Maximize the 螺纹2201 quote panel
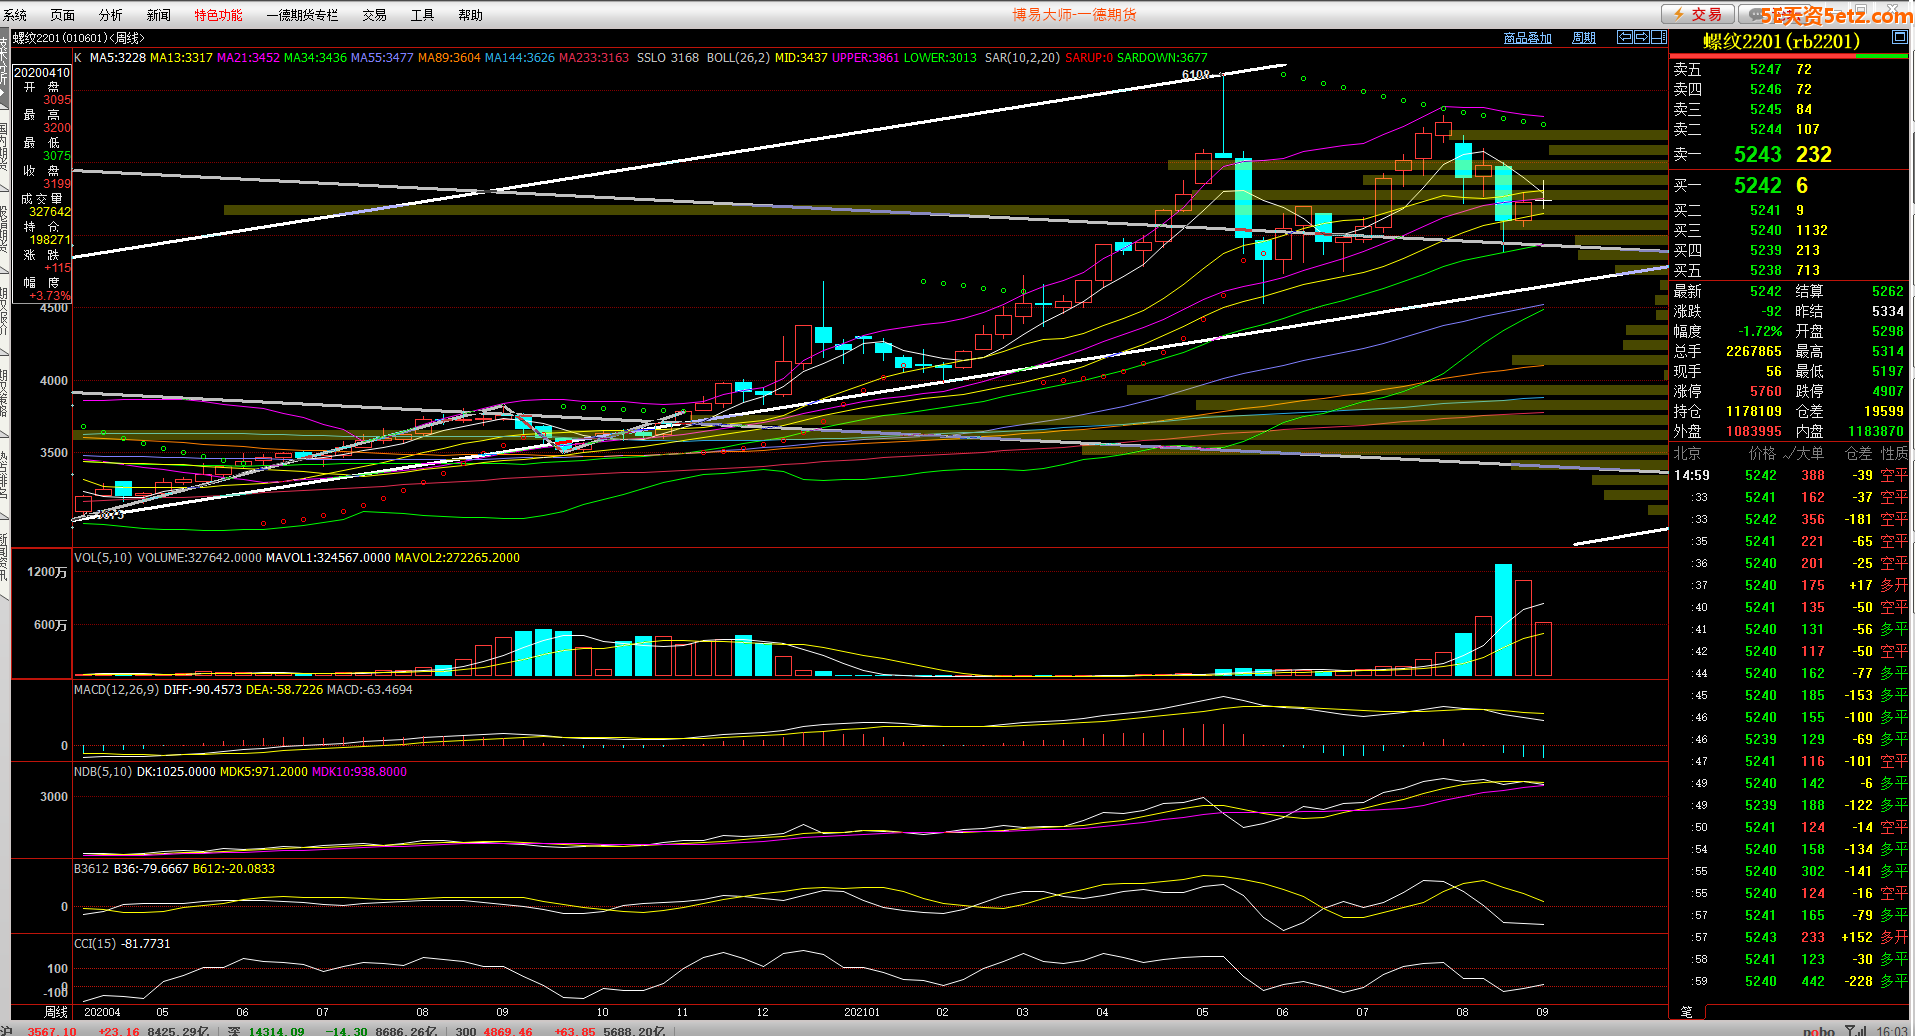This screenshot has width=1915, height=1036. coord(1899,37)
